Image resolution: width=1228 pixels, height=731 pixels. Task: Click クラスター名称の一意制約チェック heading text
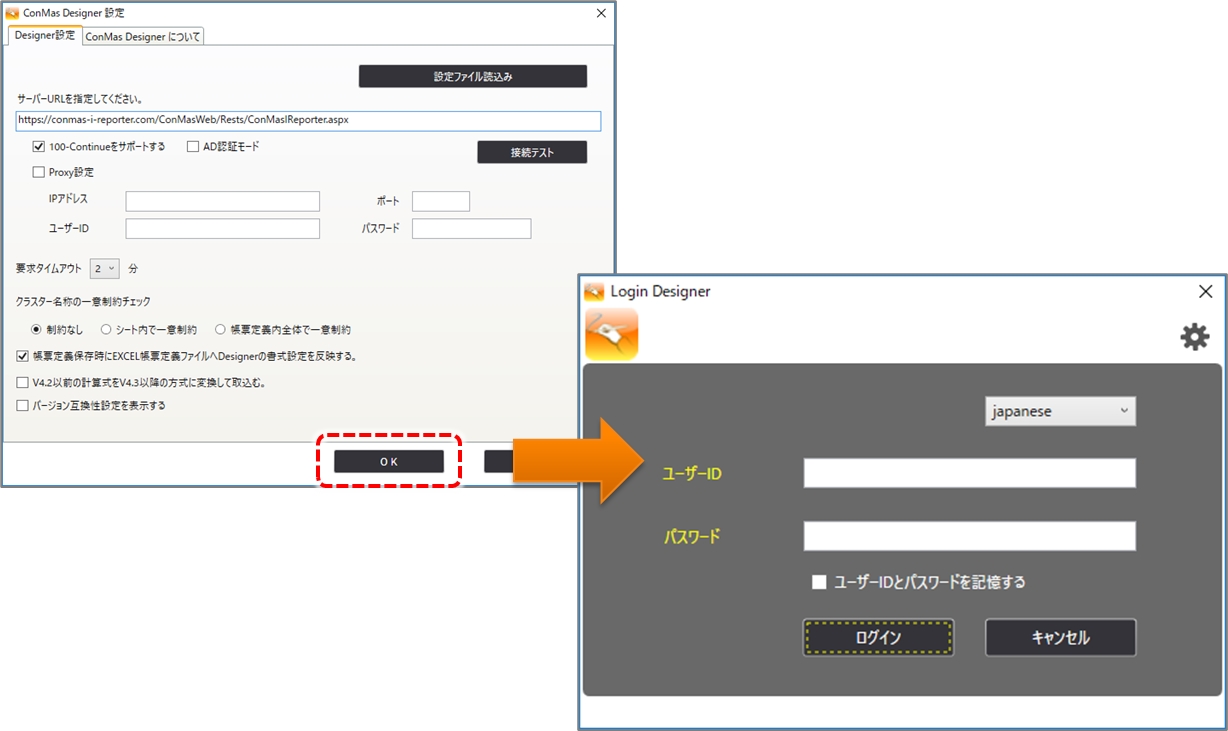pos(83,302)
